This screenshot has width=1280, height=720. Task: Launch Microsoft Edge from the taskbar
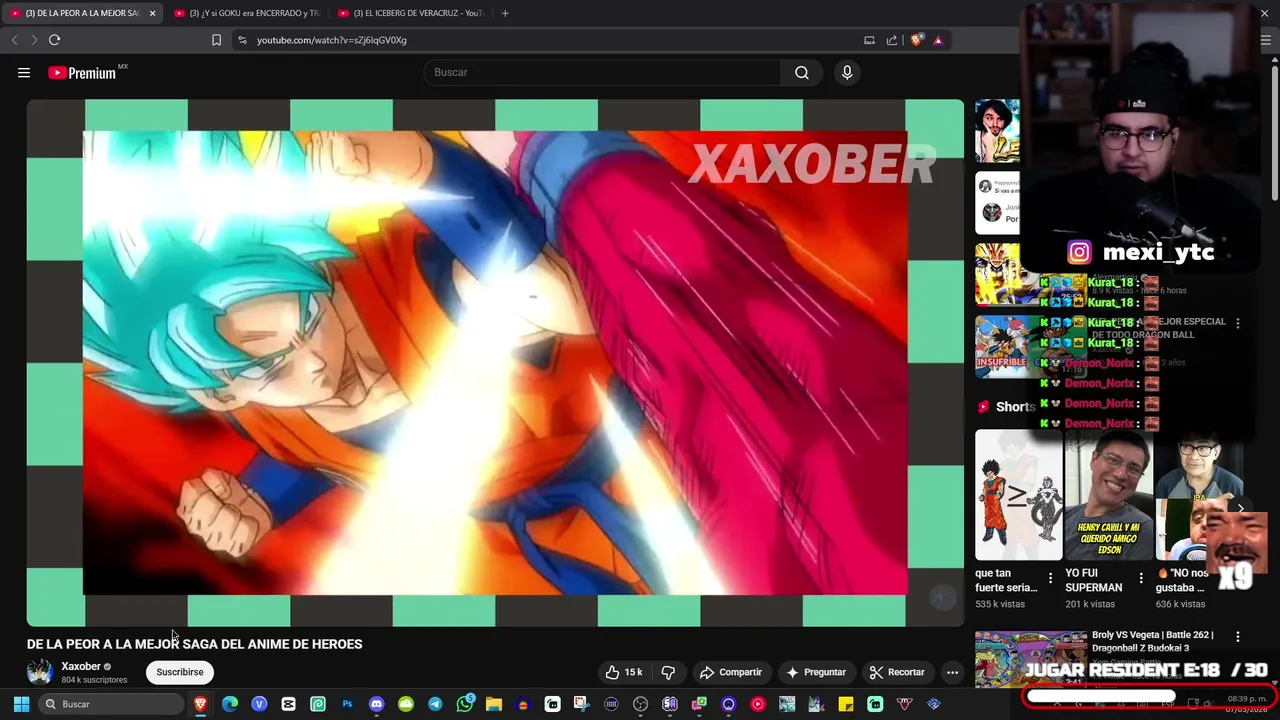(230, 704)
